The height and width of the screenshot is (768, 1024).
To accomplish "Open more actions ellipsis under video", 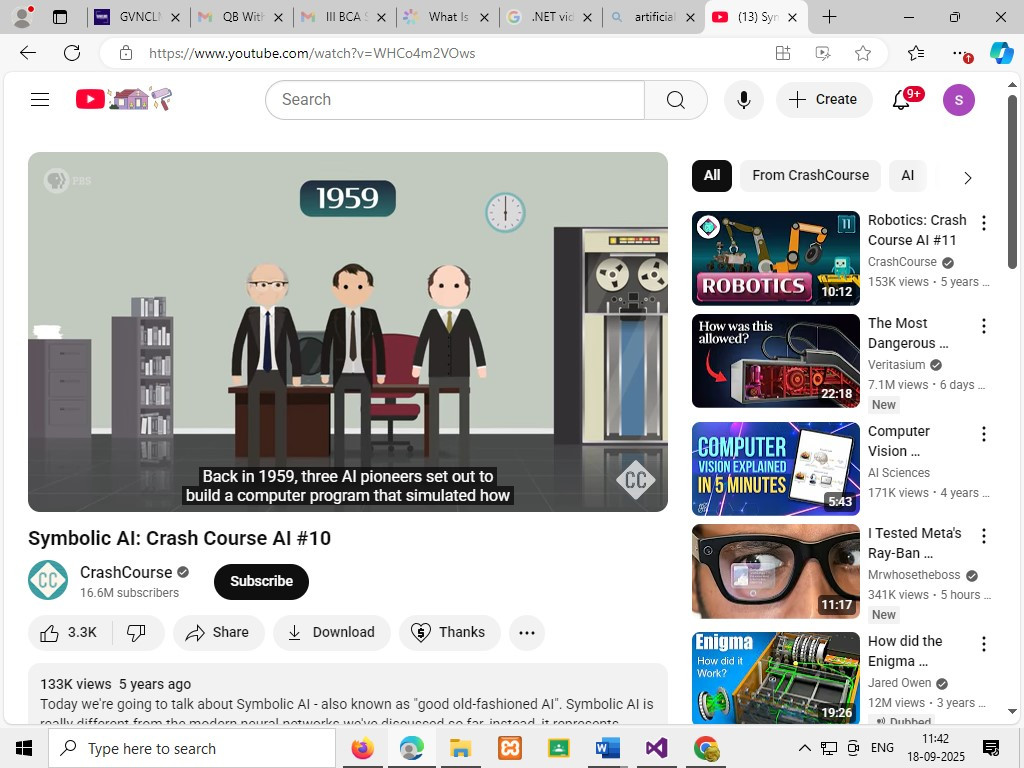I will pos(527,632).
